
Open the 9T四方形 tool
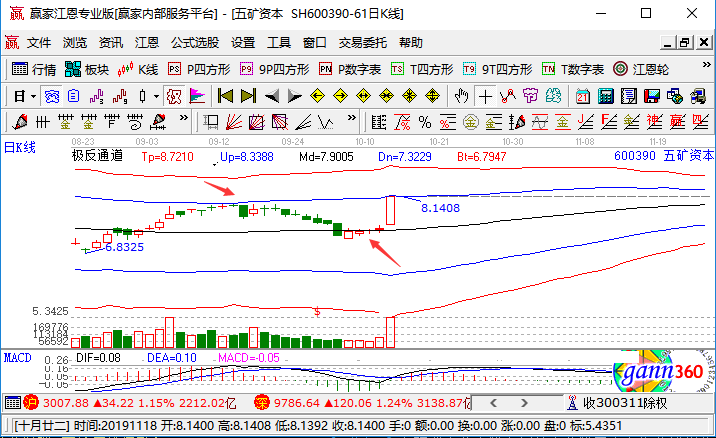[x=497, y=69]
